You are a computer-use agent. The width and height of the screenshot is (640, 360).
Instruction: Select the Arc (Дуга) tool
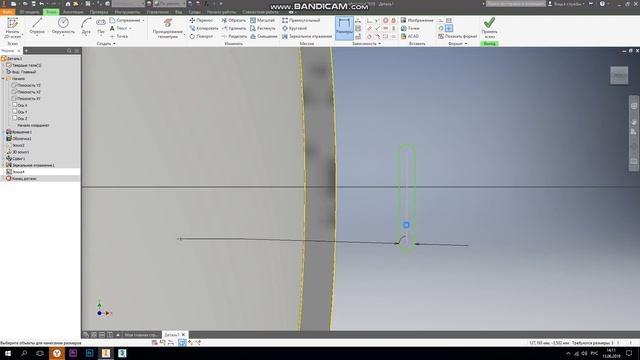tap(86, 26)
